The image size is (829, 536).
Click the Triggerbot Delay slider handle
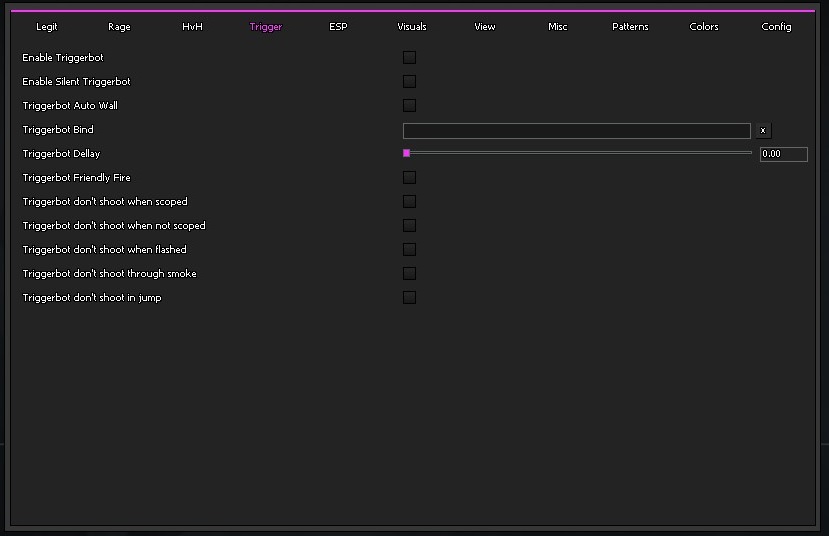pyautogui.click(x=407, y=153)
